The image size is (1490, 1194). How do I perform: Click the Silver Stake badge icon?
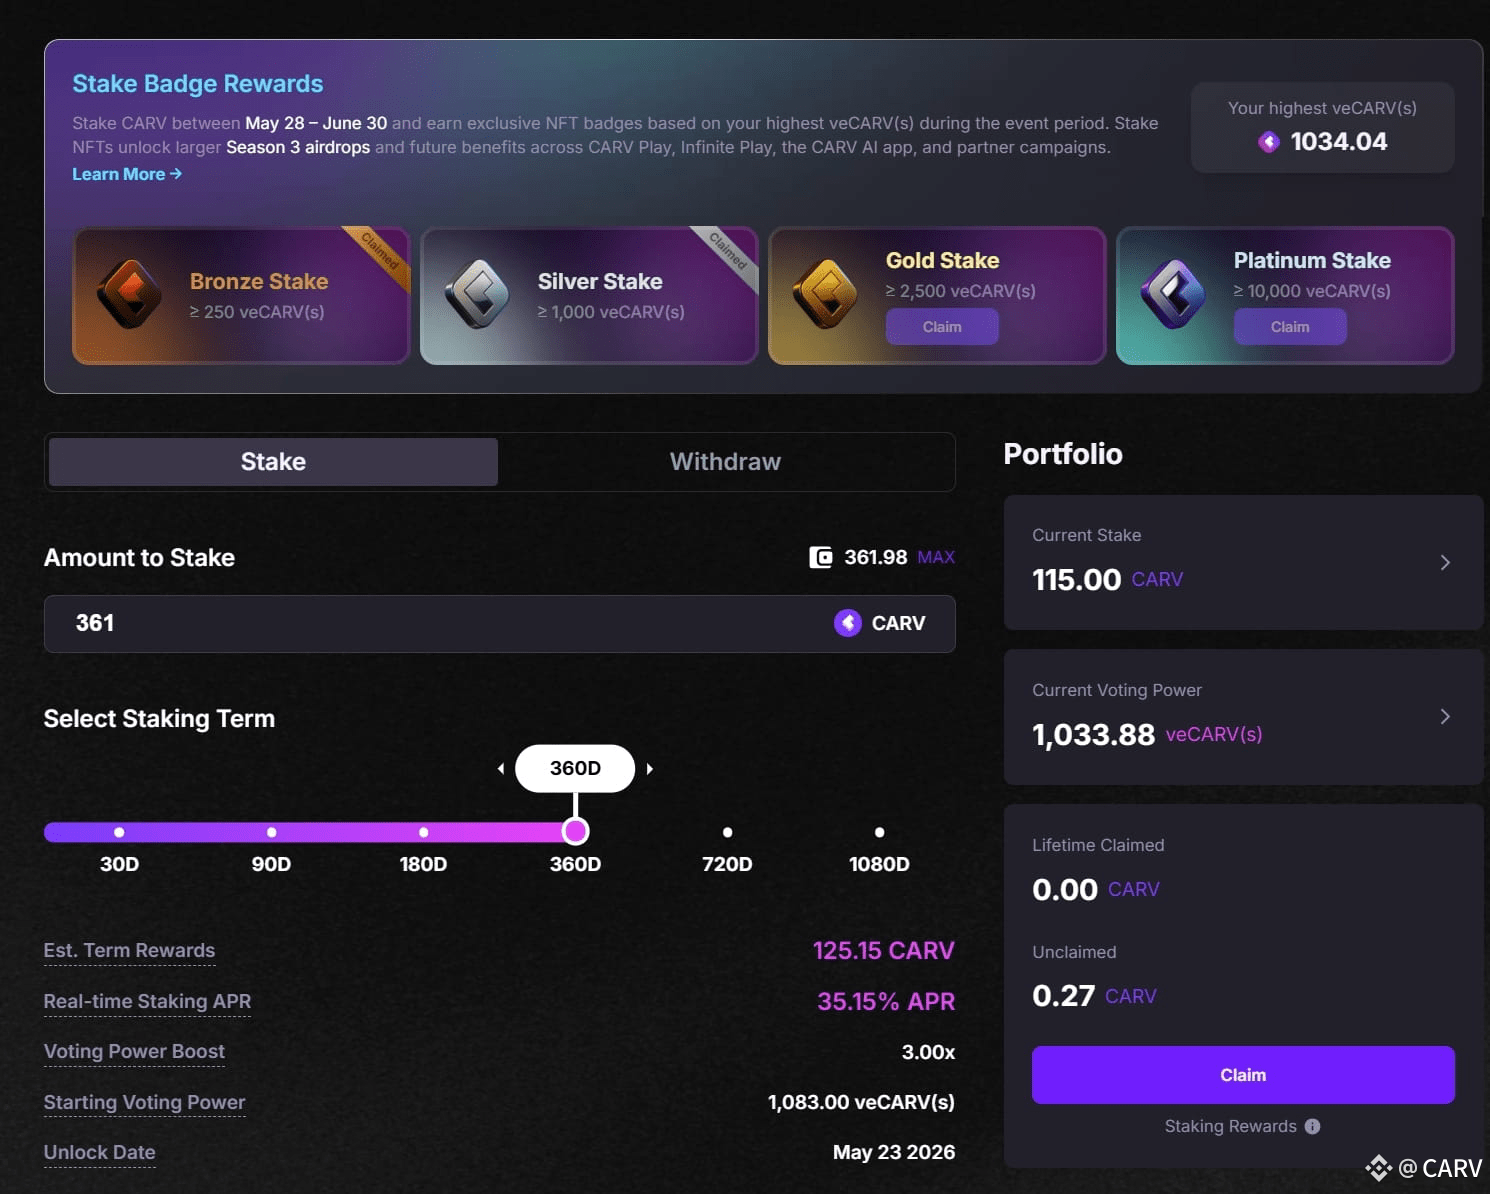tap(477, 295)
